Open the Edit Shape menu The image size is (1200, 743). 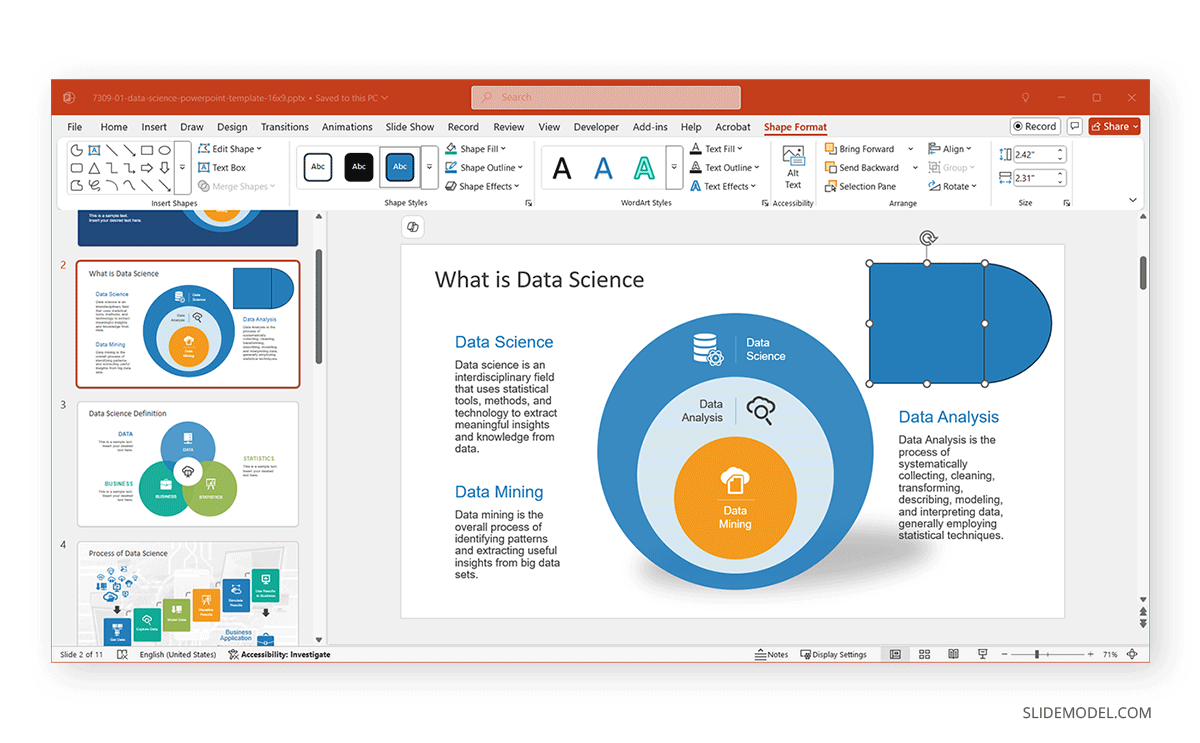click(232, 148)
